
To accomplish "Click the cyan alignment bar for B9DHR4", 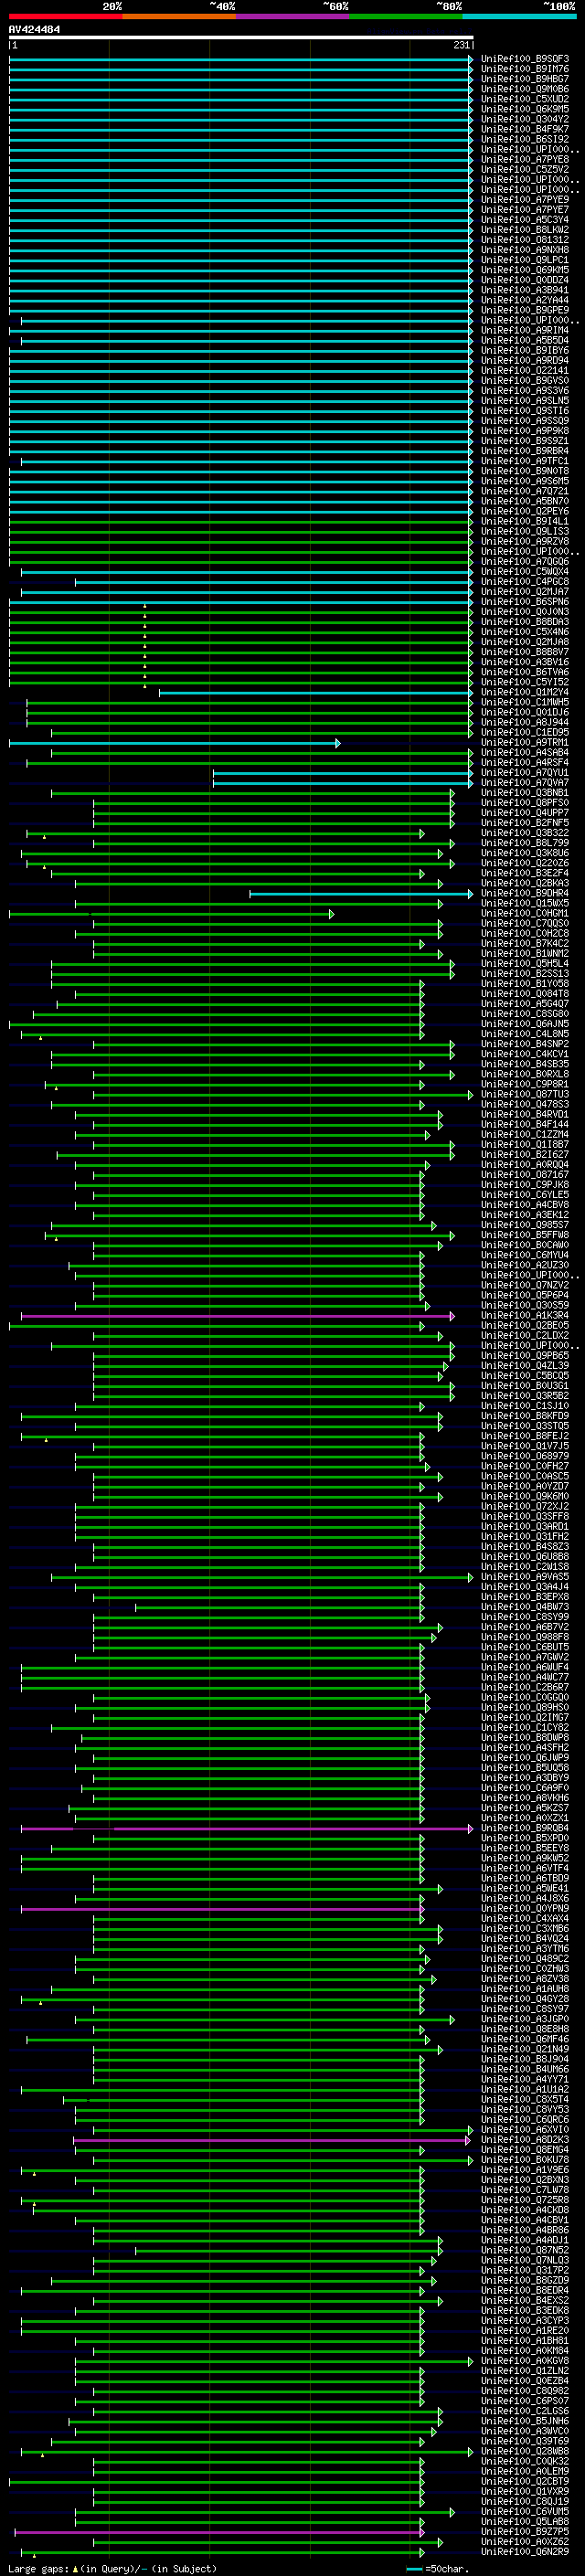I will coord(361,893).
